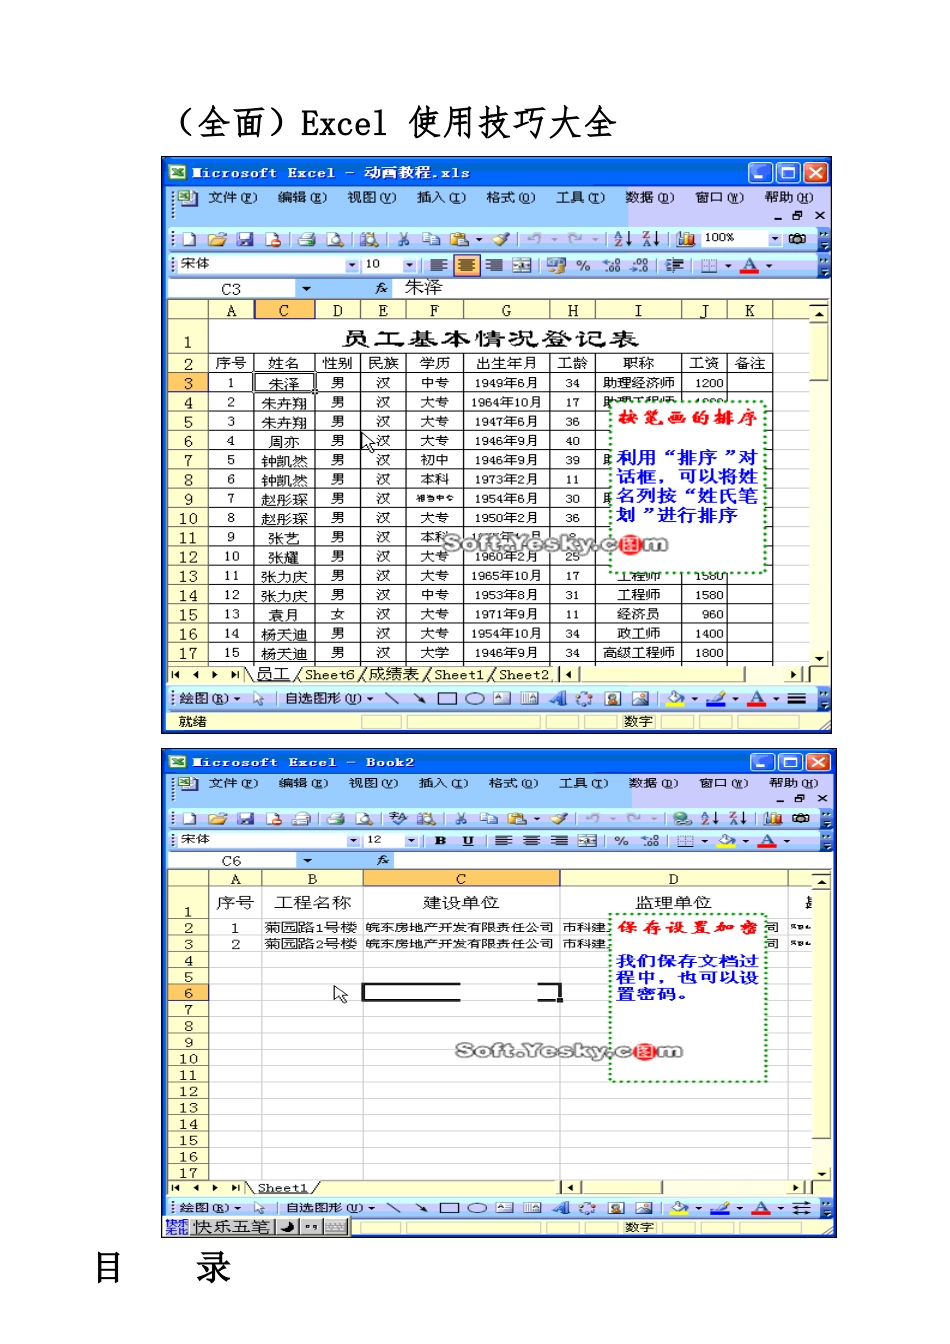Image resolution: width=950 pixels, height=1344 pixels.
Task: Toggle Align Right in Book2 window
Action: [x=559, y=841]
